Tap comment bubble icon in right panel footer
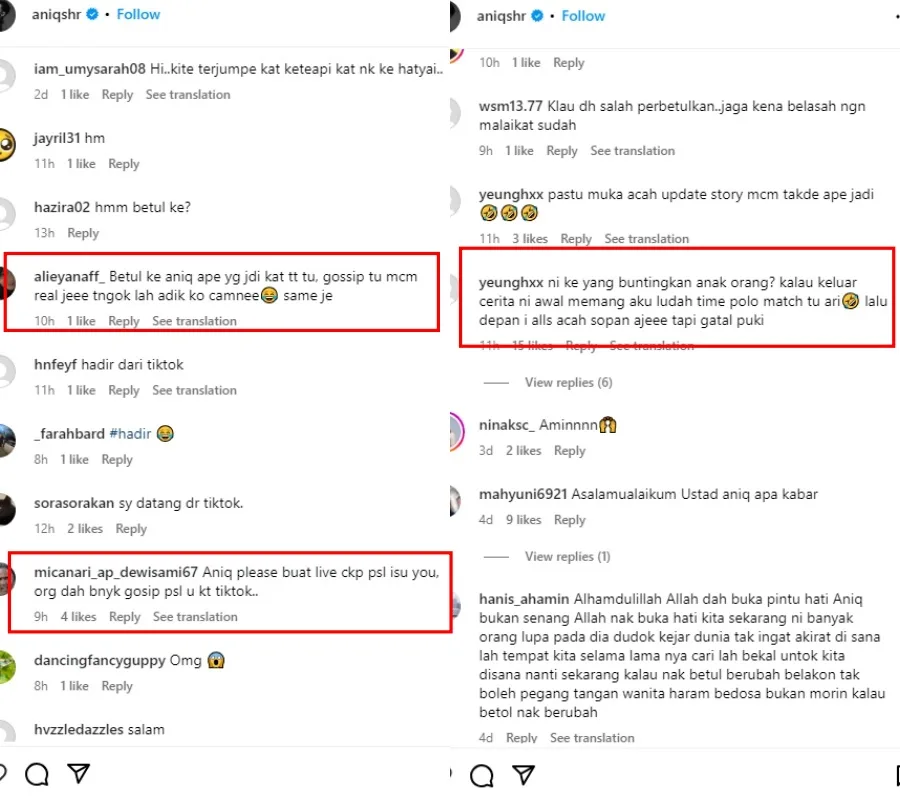The height and width of the screenshot is (800, 900). pyautogui.click(x=481, y=775)
